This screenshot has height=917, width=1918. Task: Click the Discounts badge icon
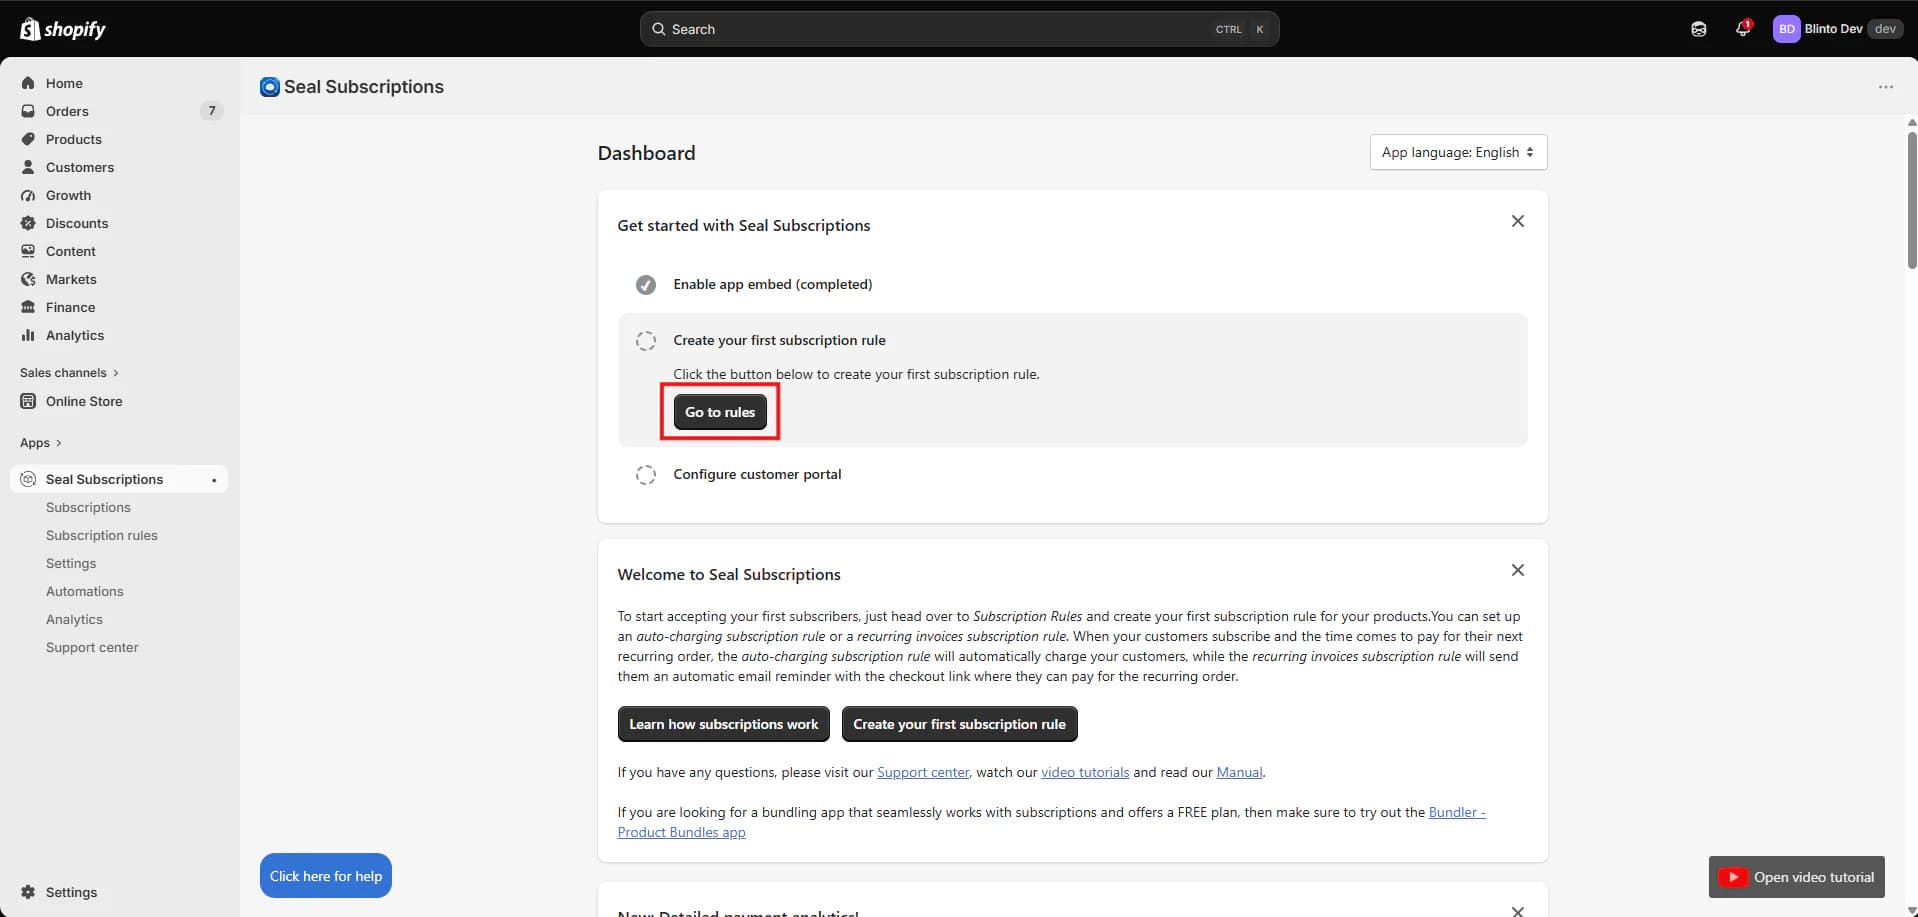28,223
